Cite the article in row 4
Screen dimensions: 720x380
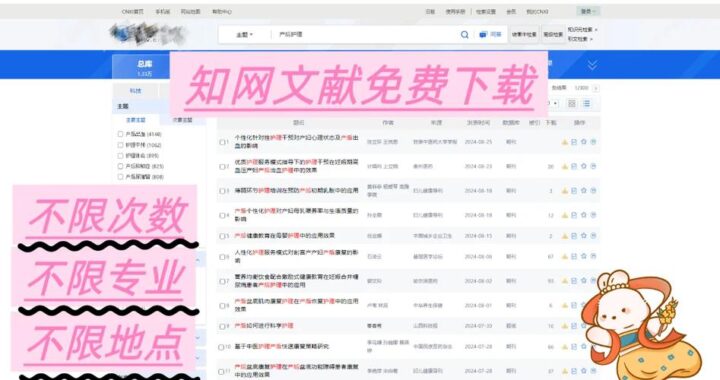tap(593, 215)
